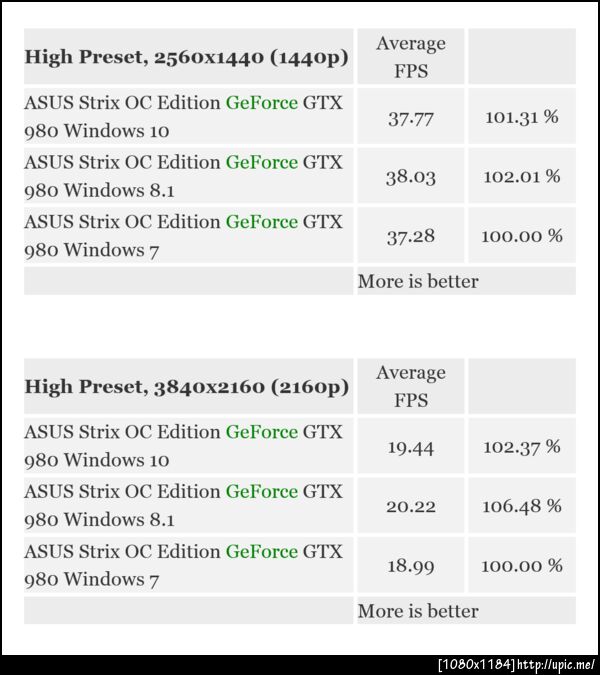
Task: Click the 38.03 average FPS value
Action: coord(410,177)
